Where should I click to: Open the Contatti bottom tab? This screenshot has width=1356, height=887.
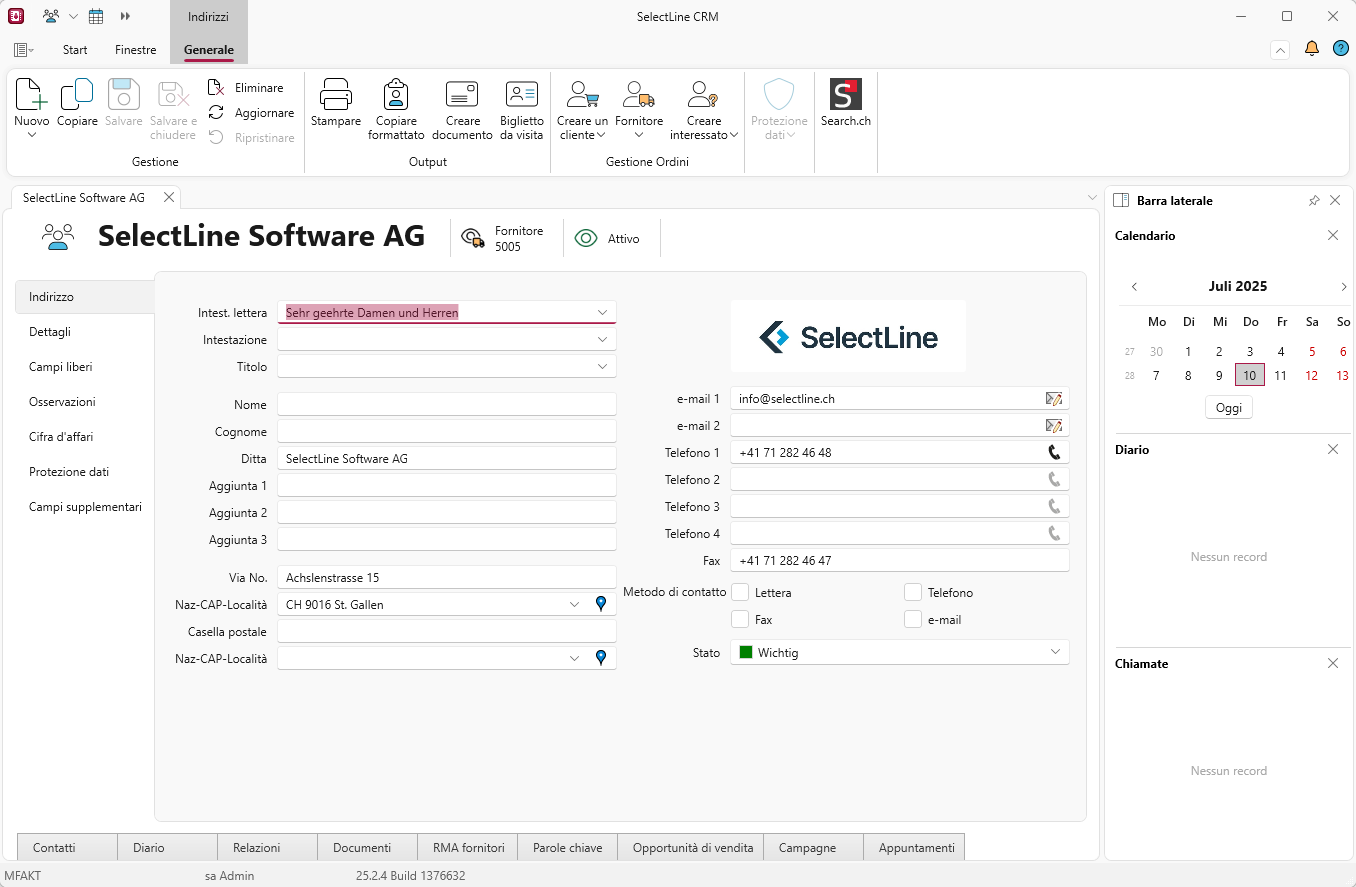67,847
